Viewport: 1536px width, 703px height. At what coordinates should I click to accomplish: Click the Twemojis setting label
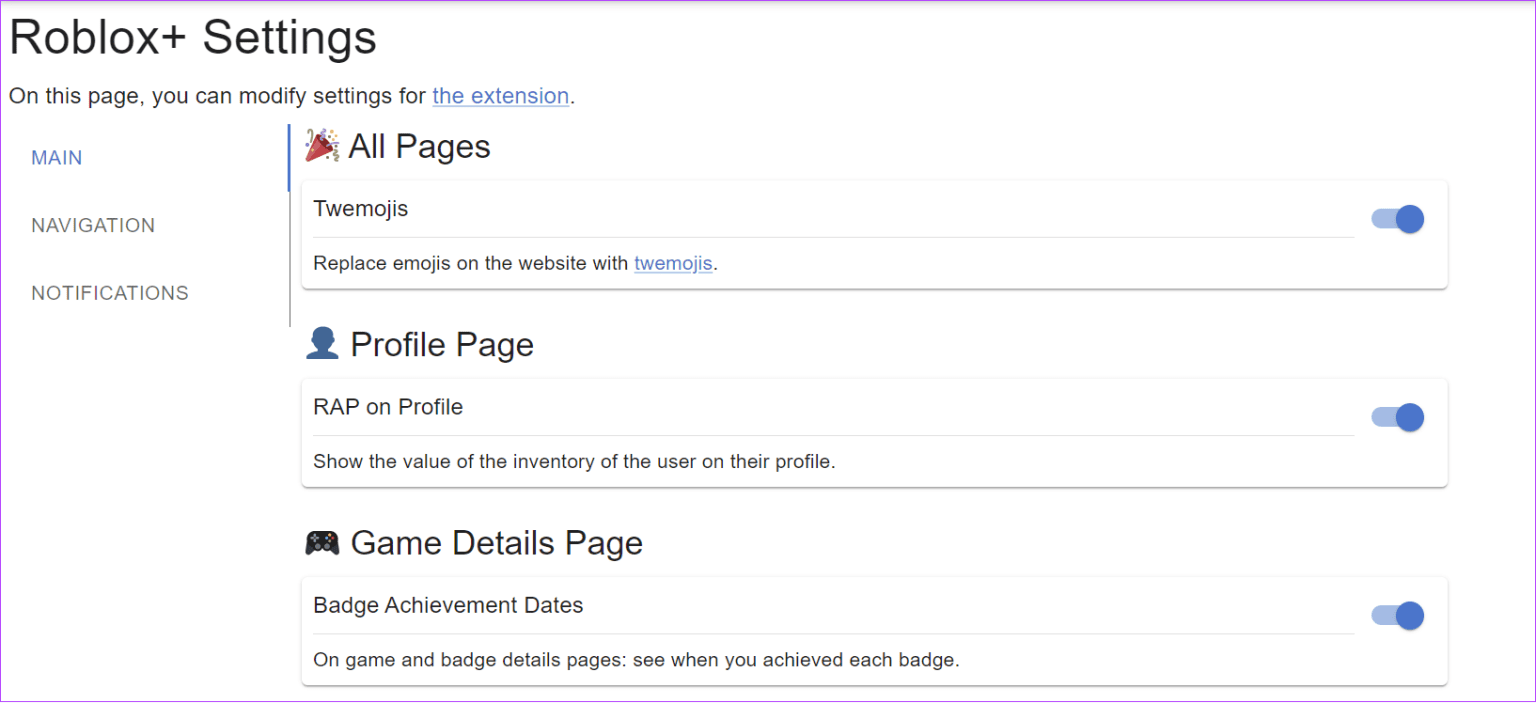point(361,208)
